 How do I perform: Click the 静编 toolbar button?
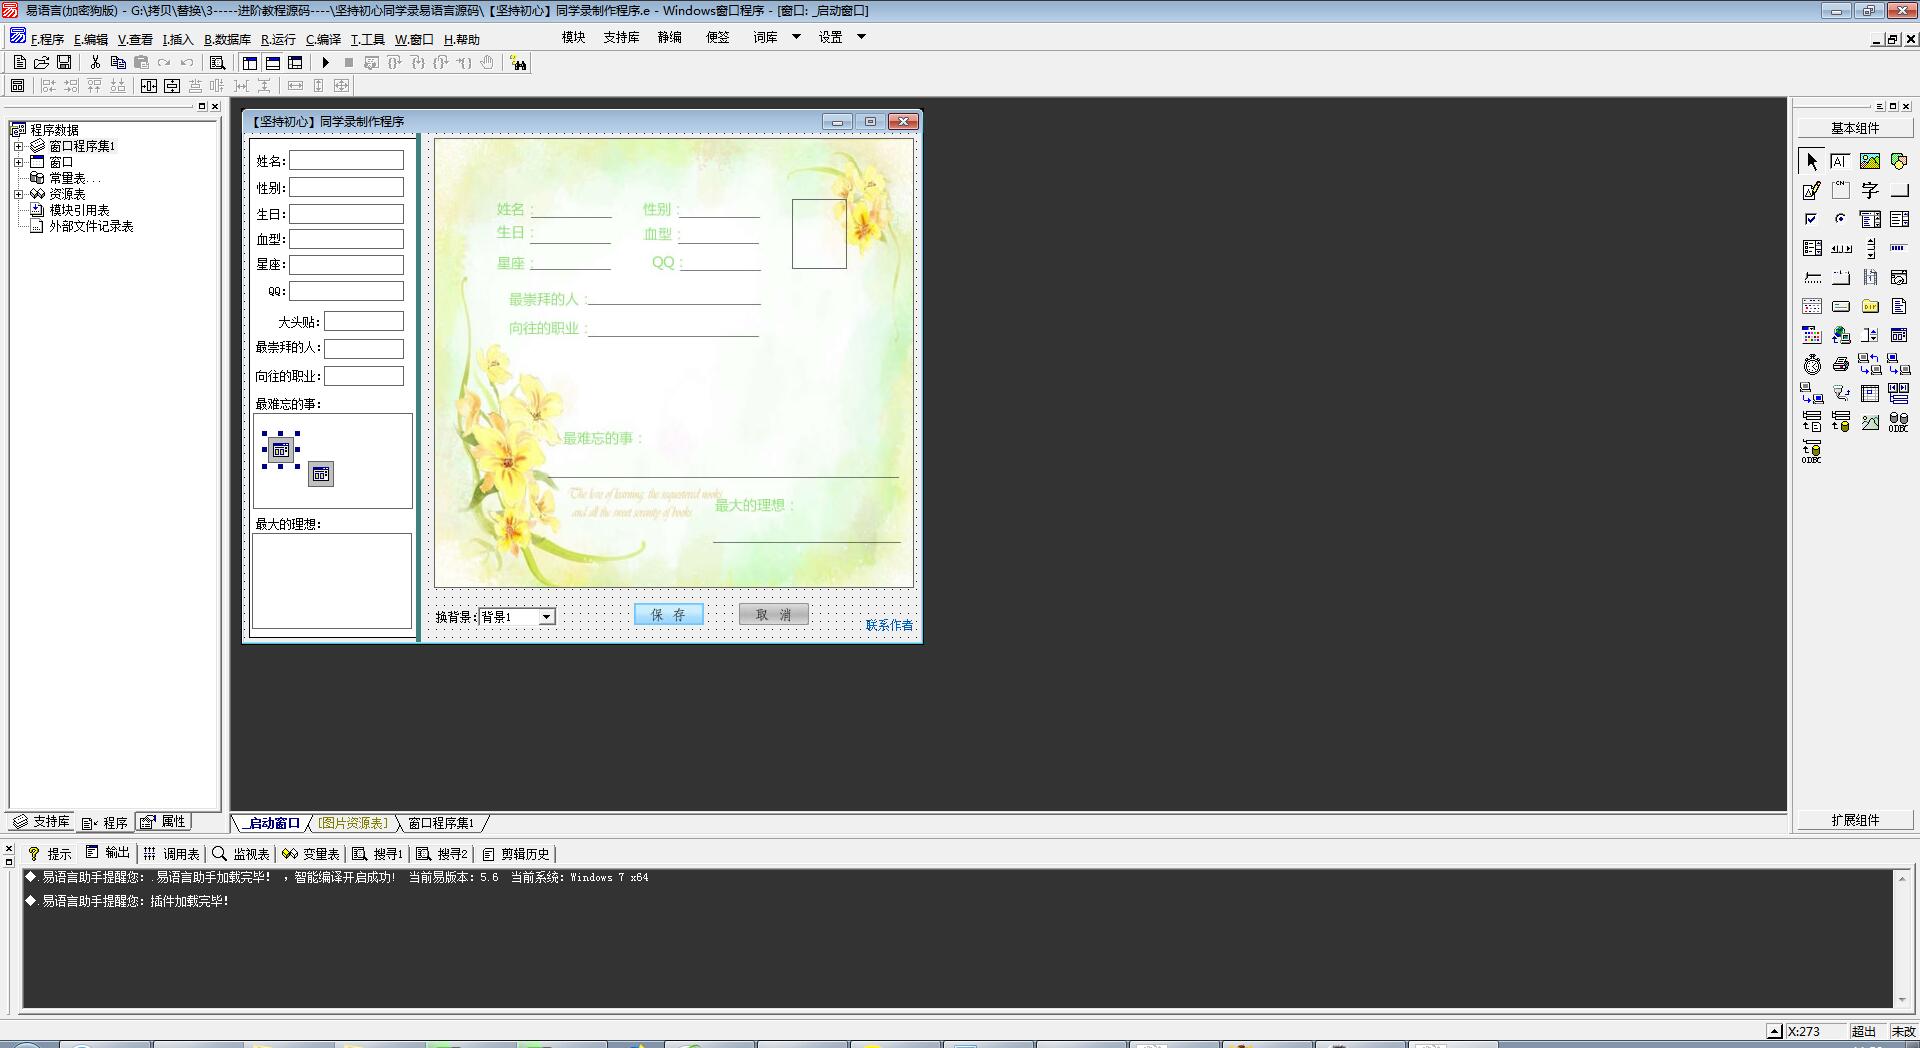click(x=670, y=37)
